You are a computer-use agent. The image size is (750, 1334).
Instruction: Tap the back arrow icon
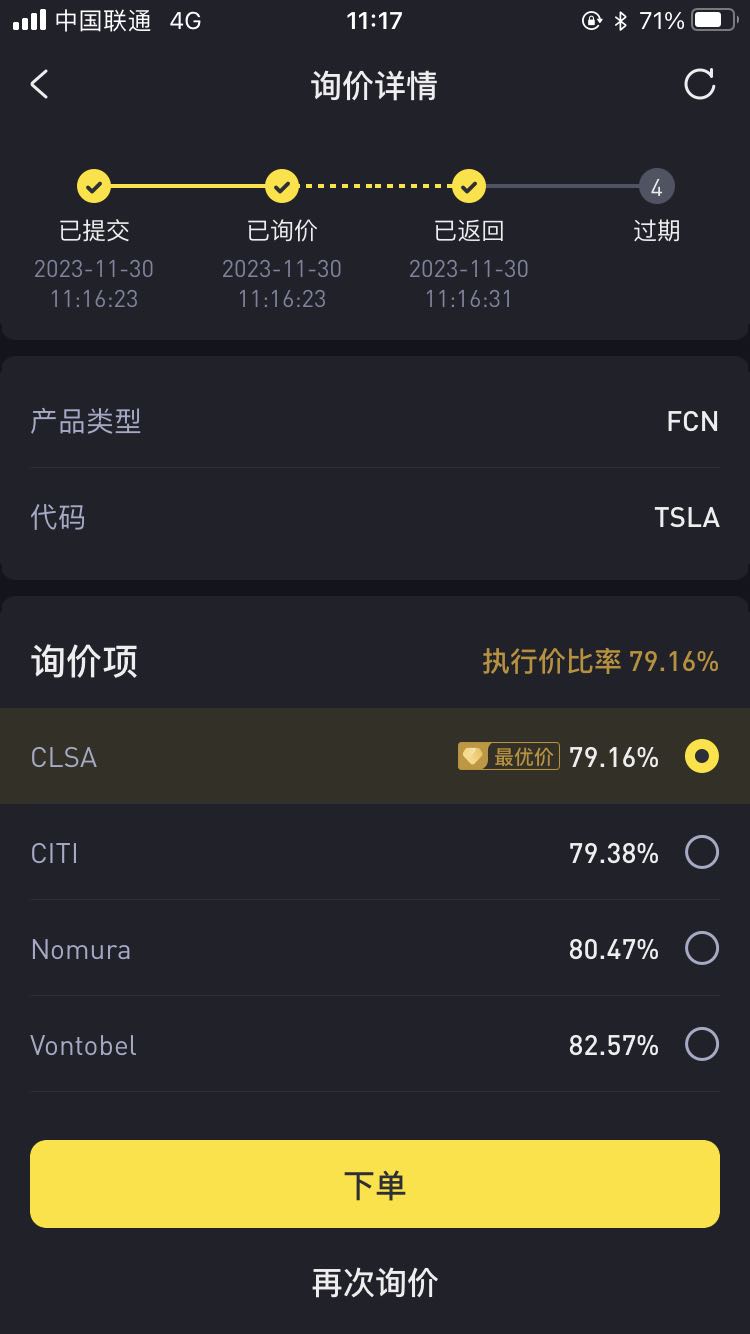pos(39,85)
